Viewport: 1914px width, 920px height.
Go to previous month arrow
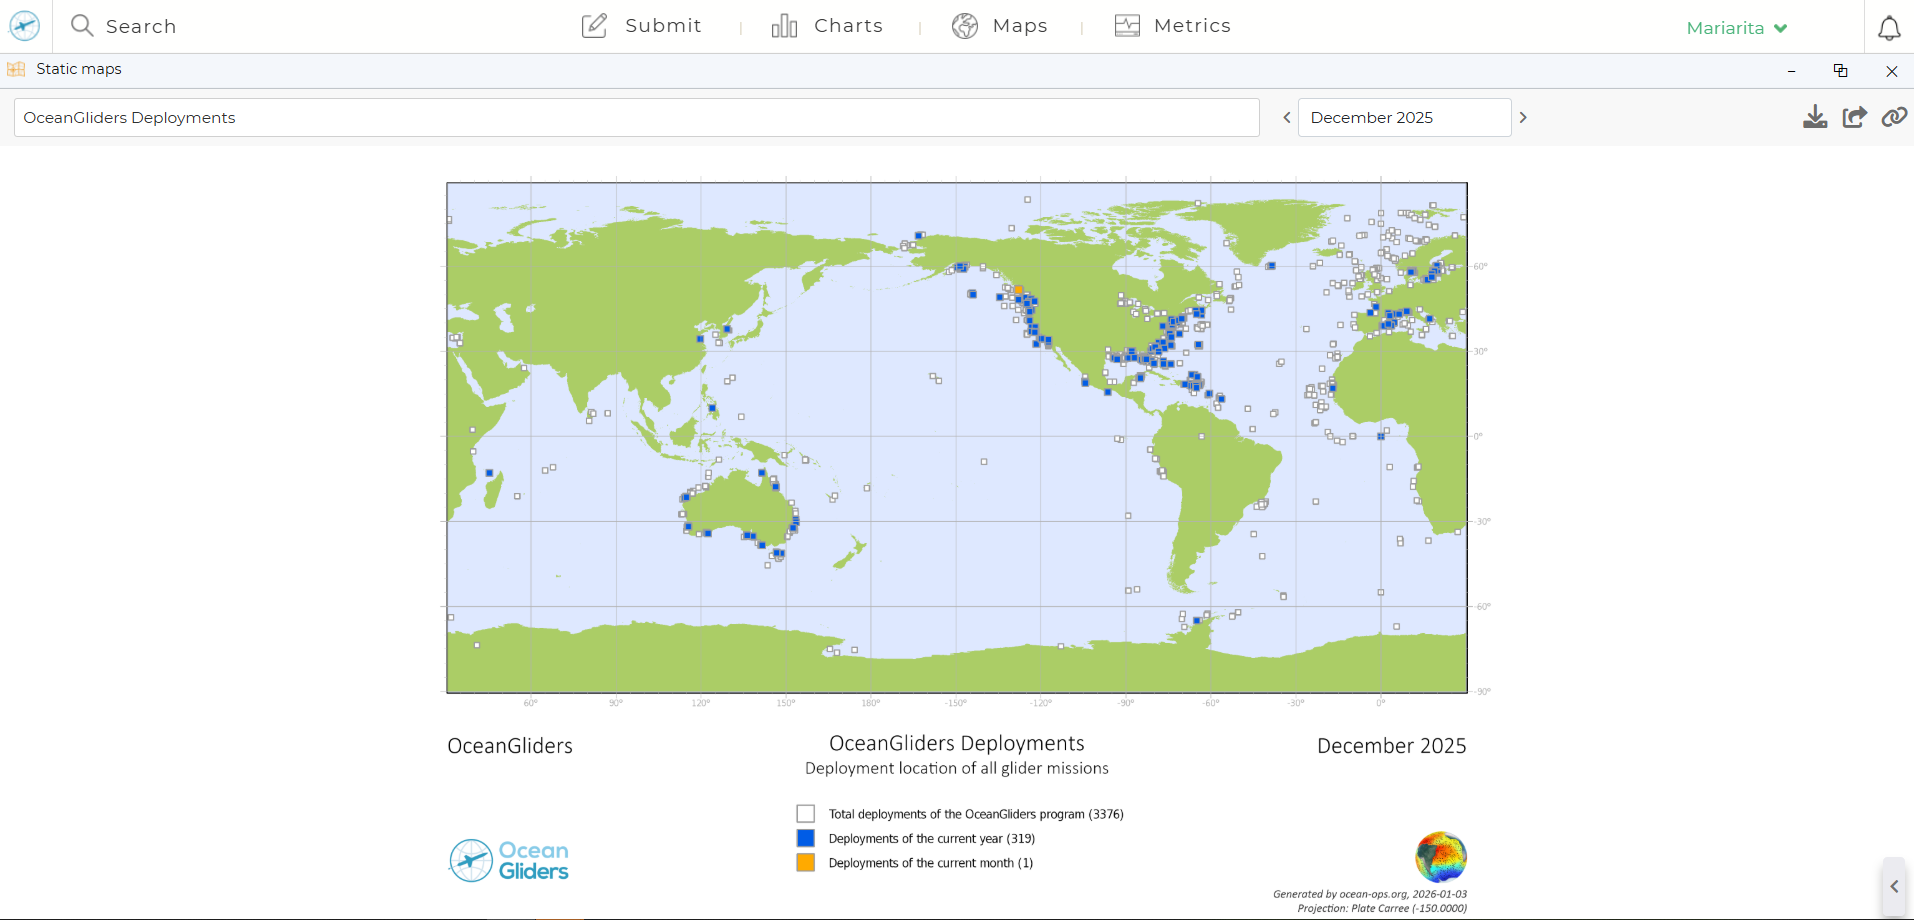tap(1287, 118)
